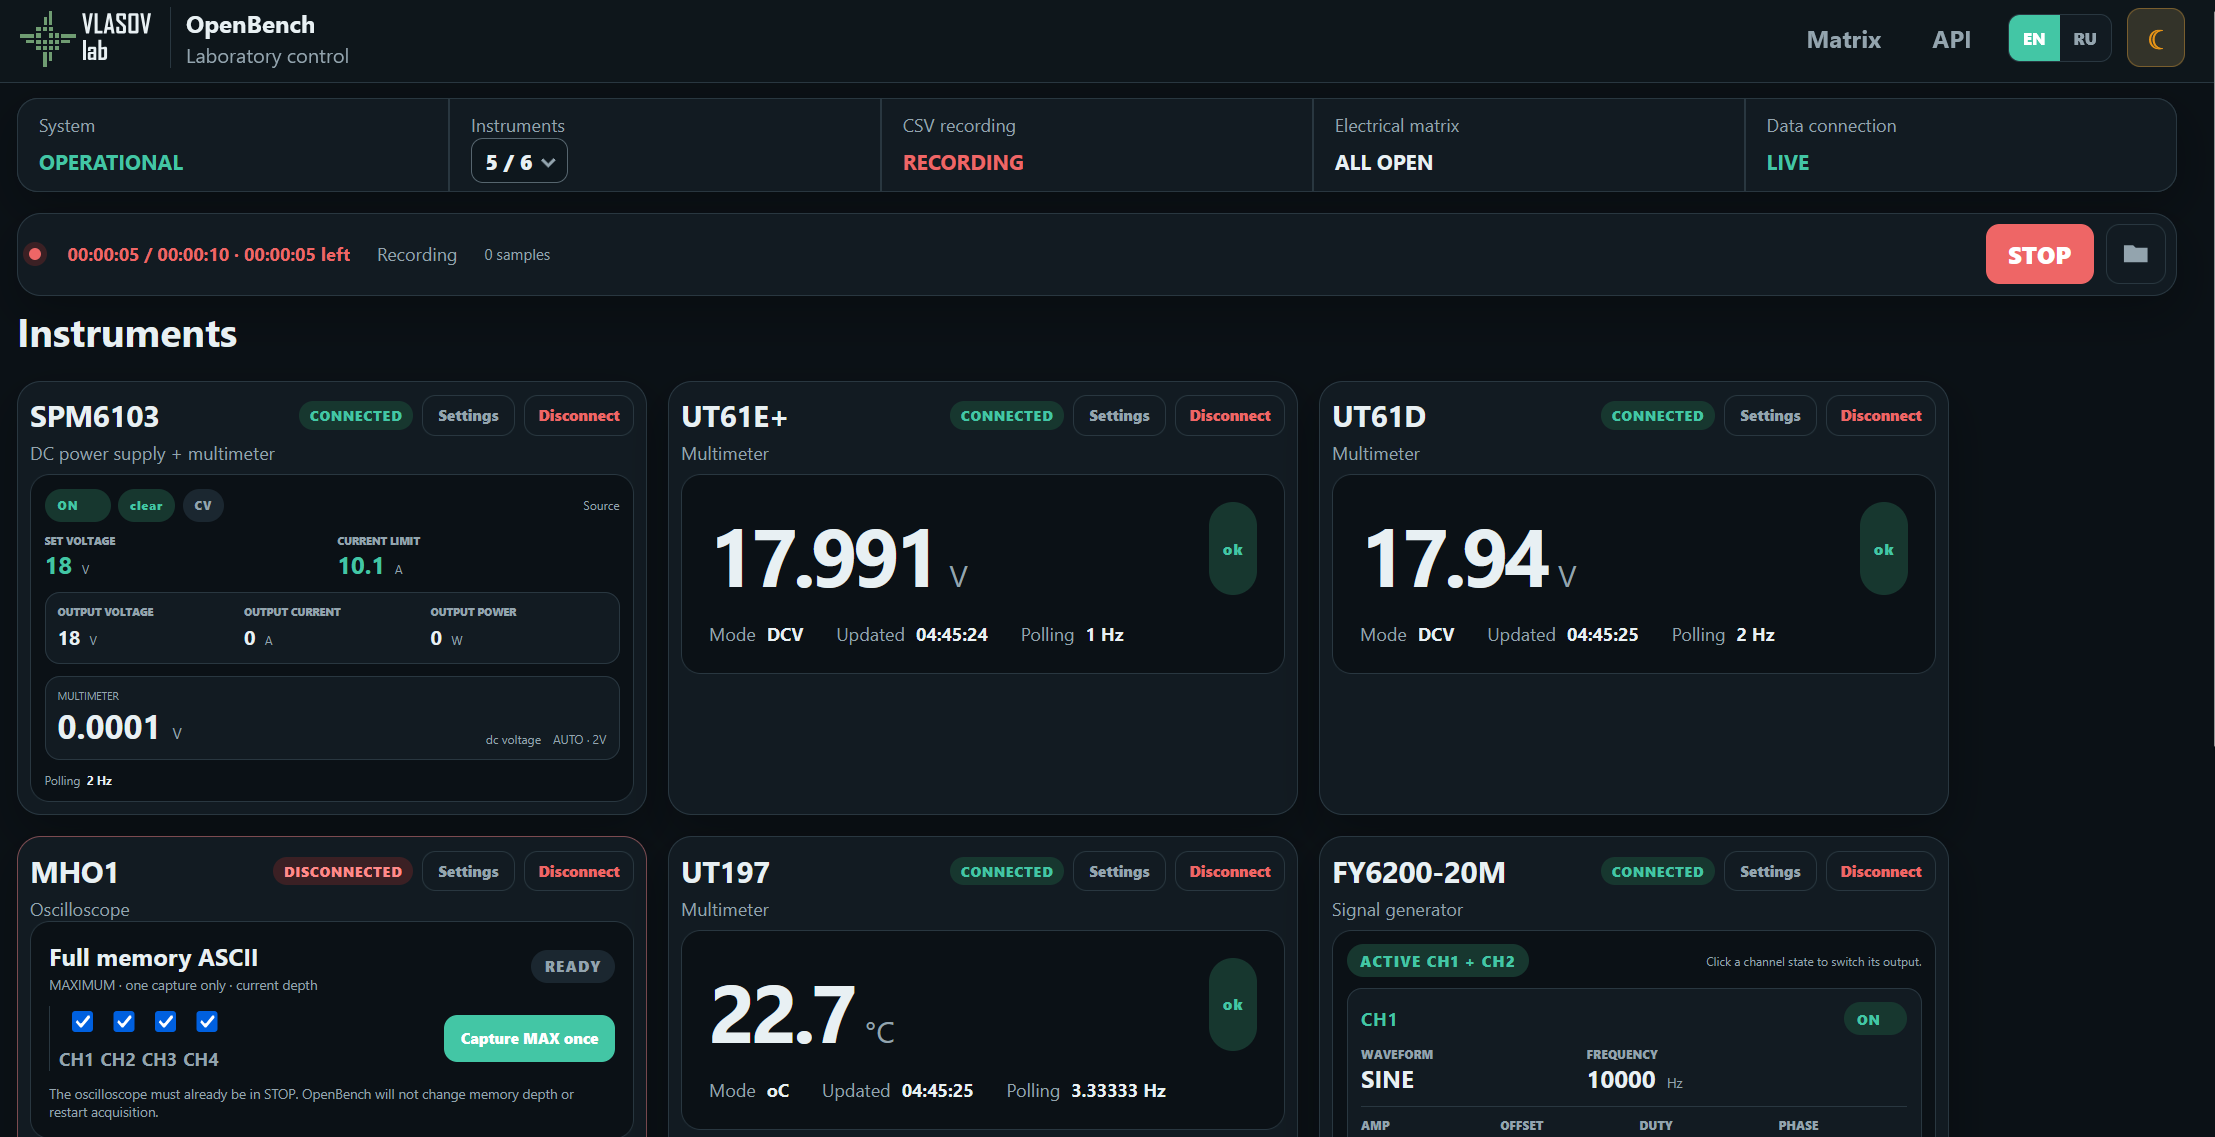The height and width of the screenshot is (1137, 2215).
Task: Open MHO1 oscilloscope Settings
Action: coord(468,871)
